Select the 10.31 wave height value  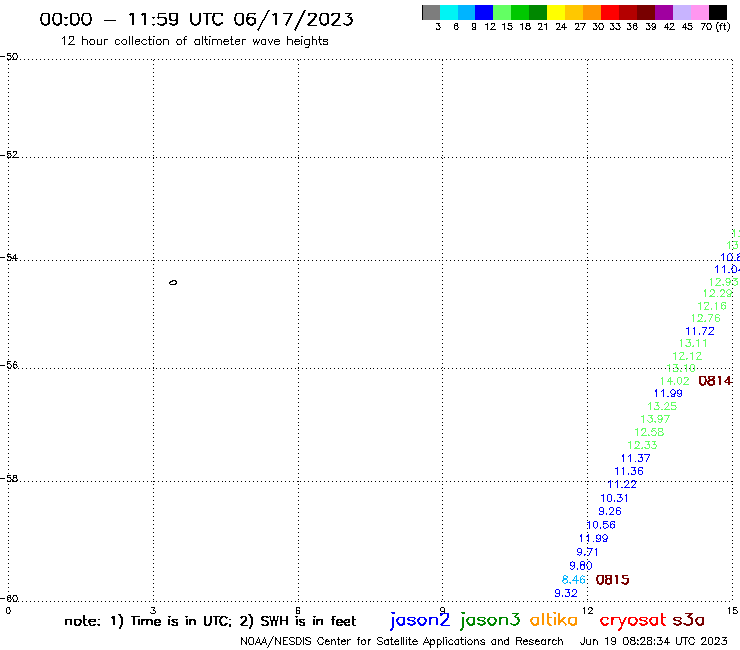click(x=614, y=498)
